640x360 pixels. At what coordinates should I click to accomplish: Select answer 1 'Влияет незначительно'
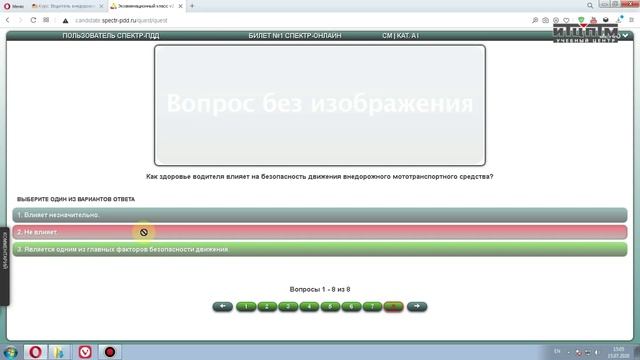(x=320, y=215)
